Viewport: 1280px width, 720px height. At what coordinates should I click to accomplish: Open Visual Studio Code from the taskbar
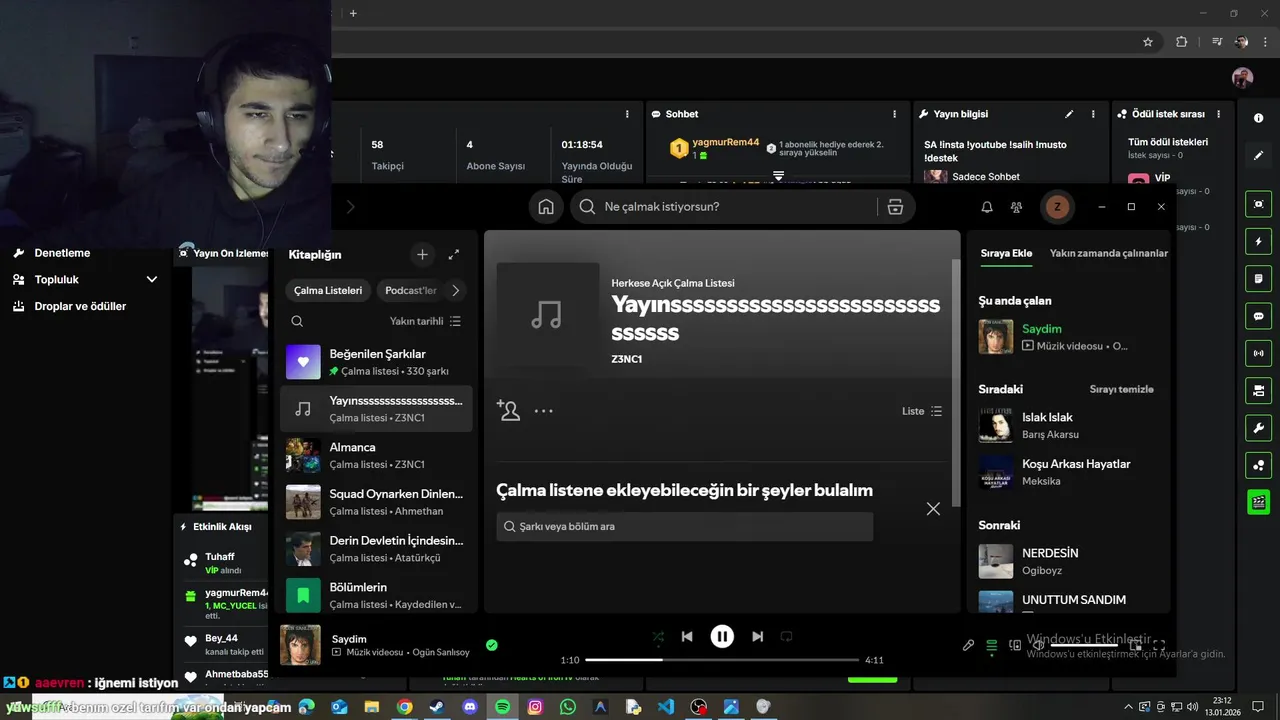click(x=666, y=706)
